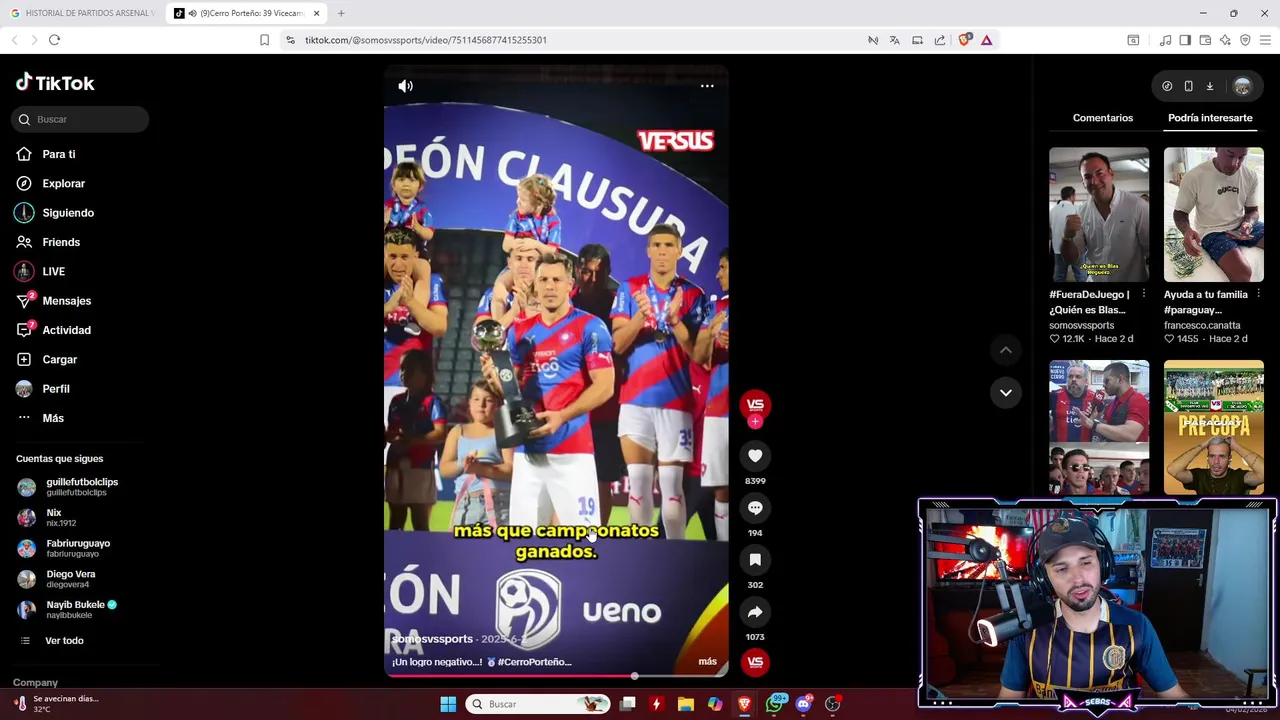Open the PRE COPA video thumbnail
1280x720 pixels.
1214,428
